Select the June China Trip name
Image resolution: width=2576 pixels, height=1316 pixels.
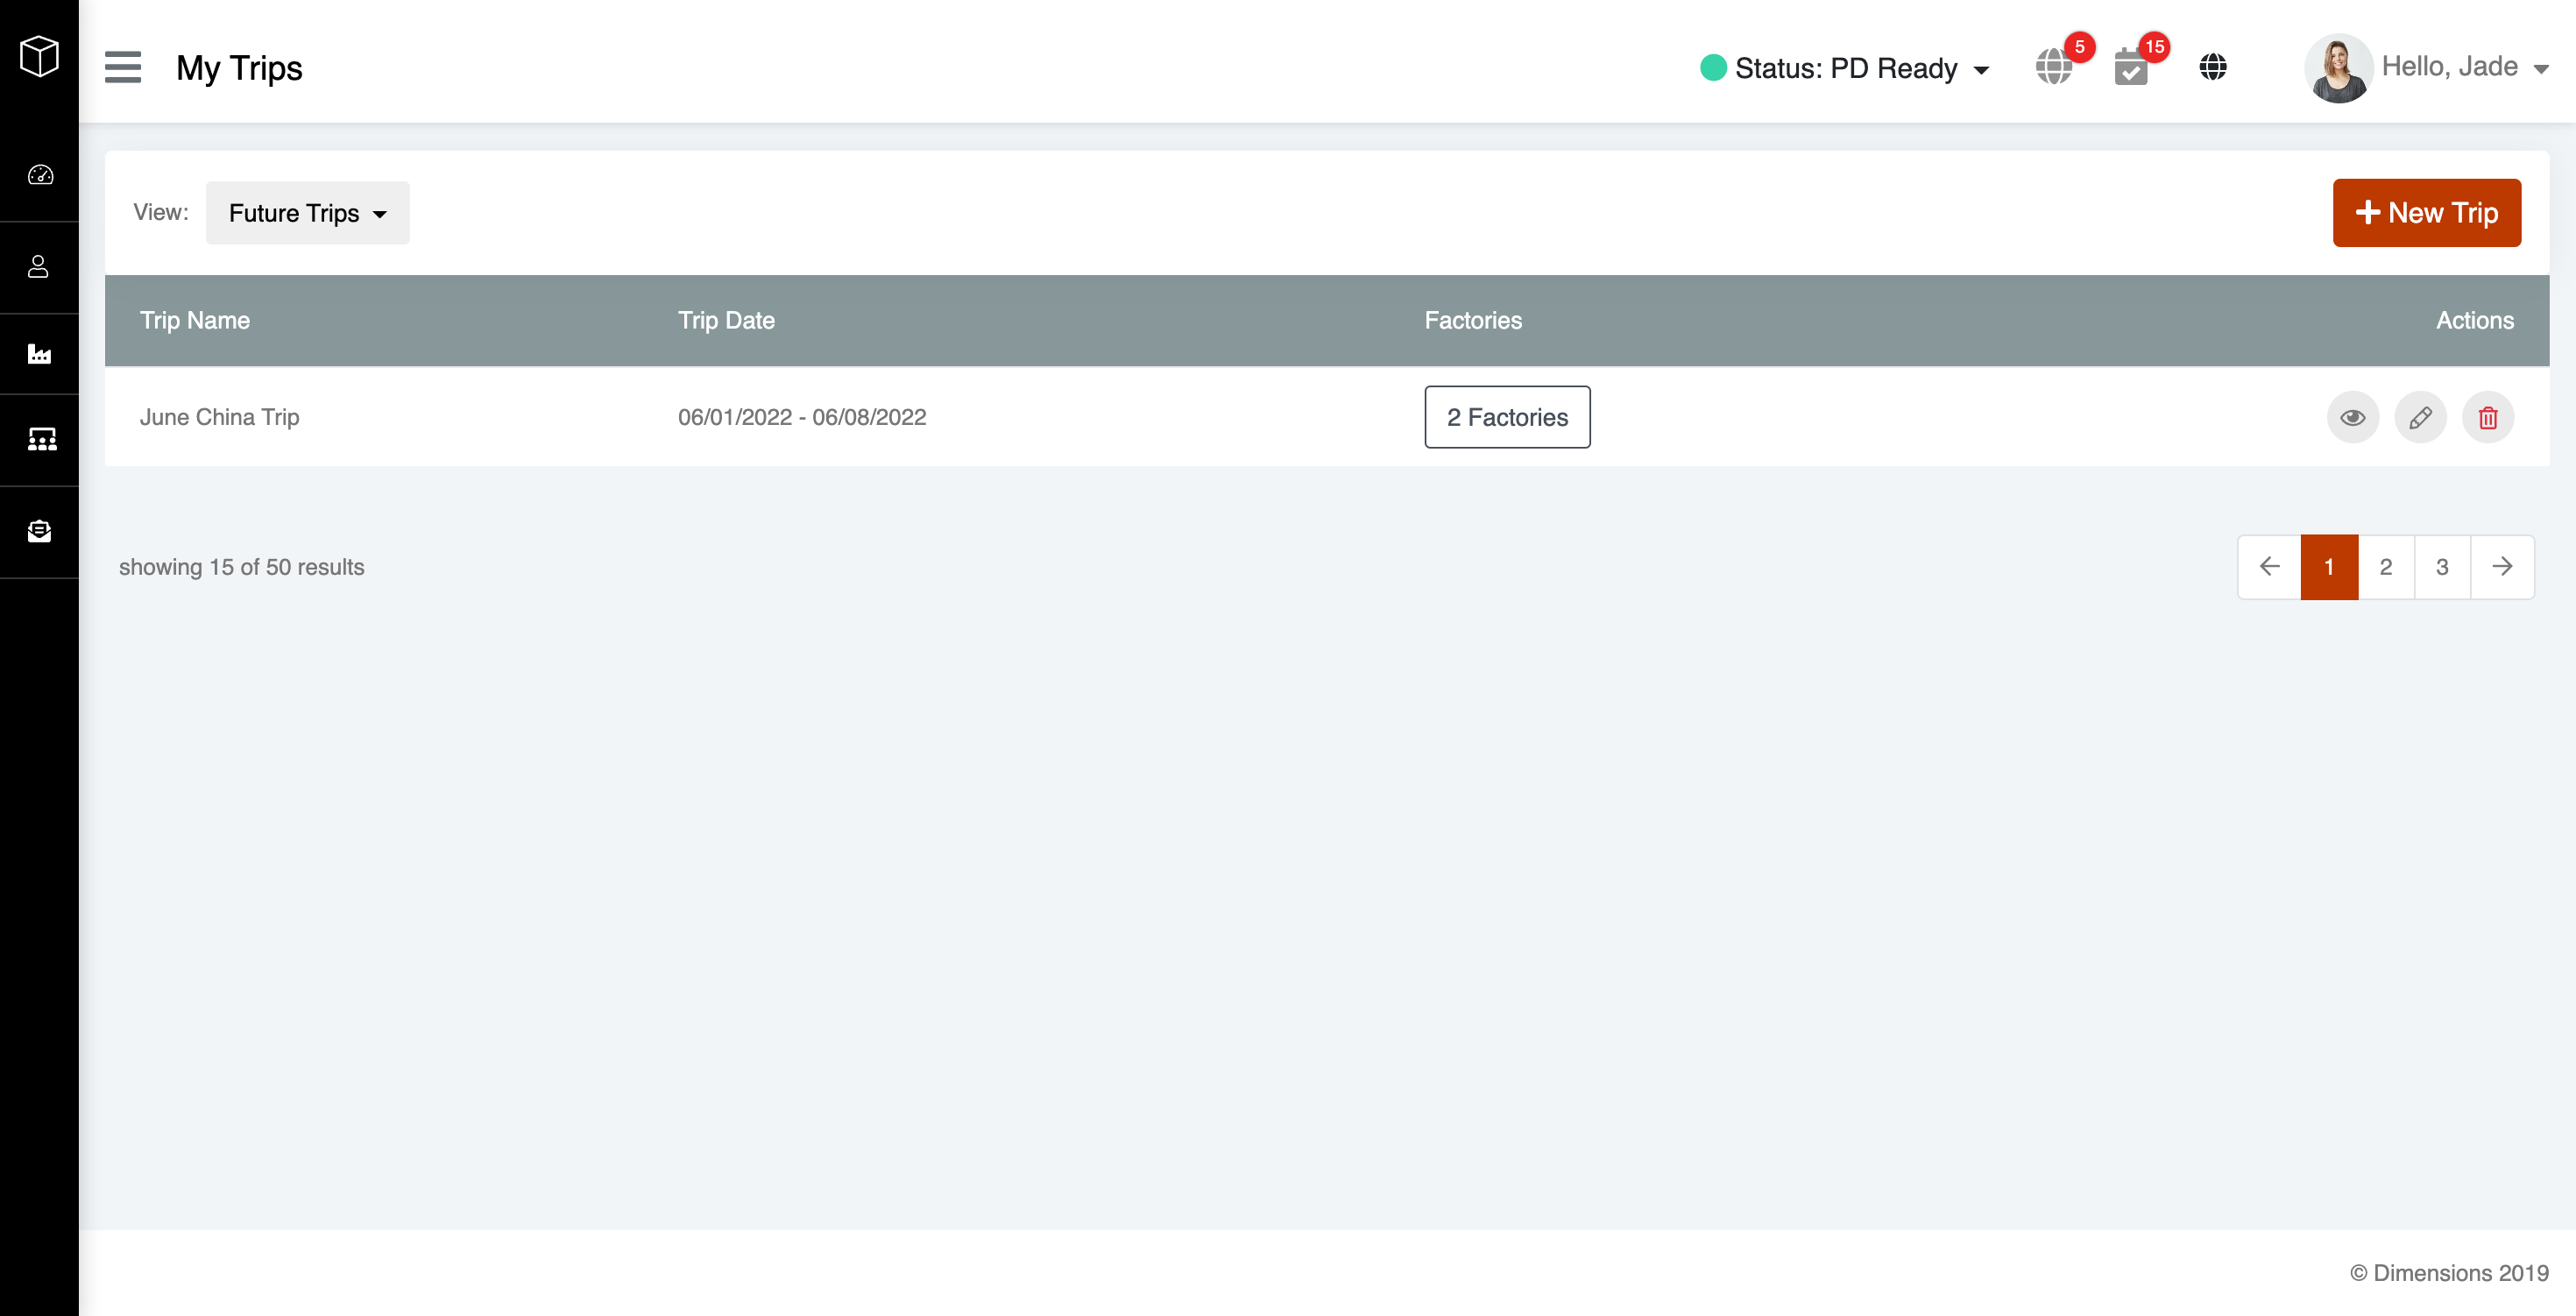coord(220,417)
